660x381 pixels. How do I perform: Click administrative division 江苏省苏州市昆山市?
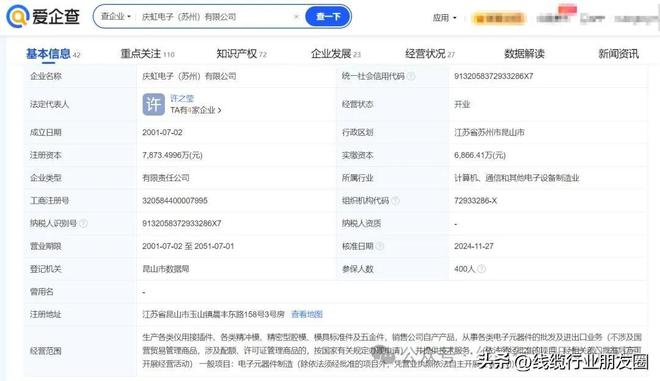(x=489, y=133)
